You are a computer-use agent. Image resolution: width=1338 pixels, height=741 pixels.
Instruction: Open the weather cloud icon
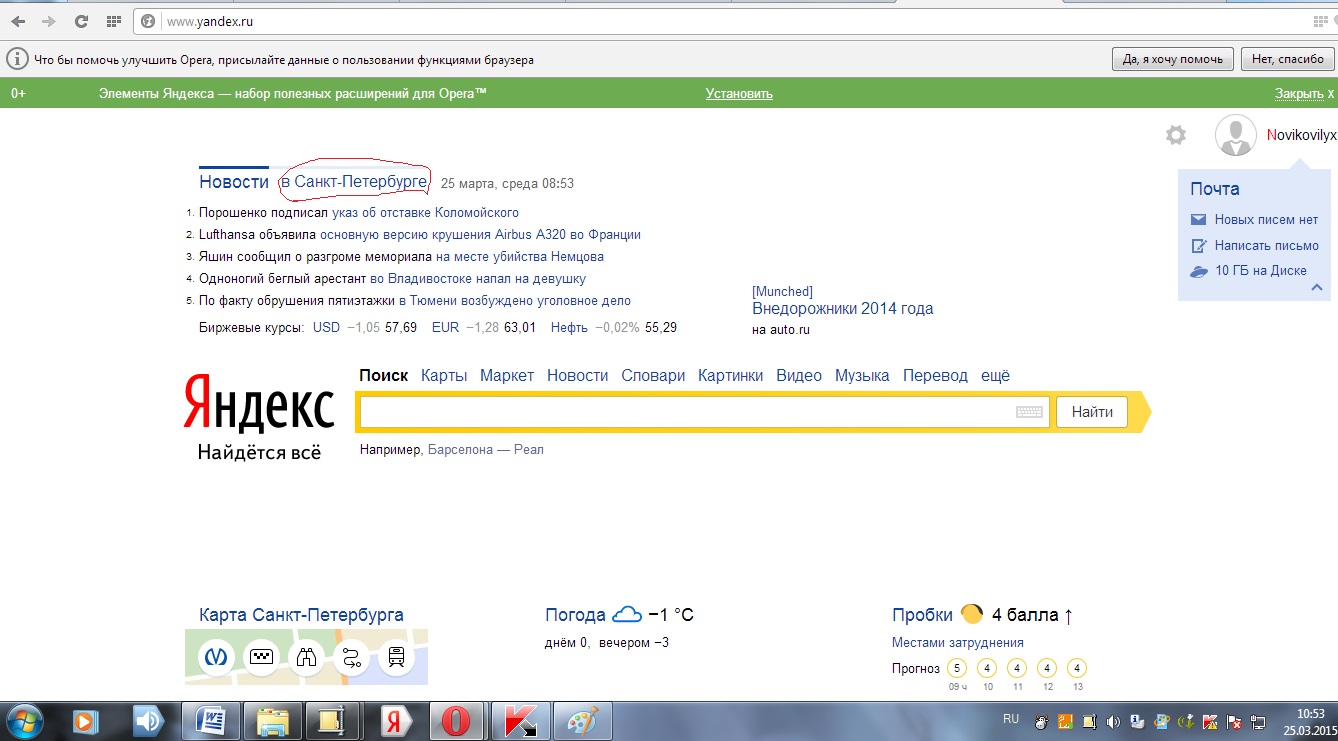627,614
